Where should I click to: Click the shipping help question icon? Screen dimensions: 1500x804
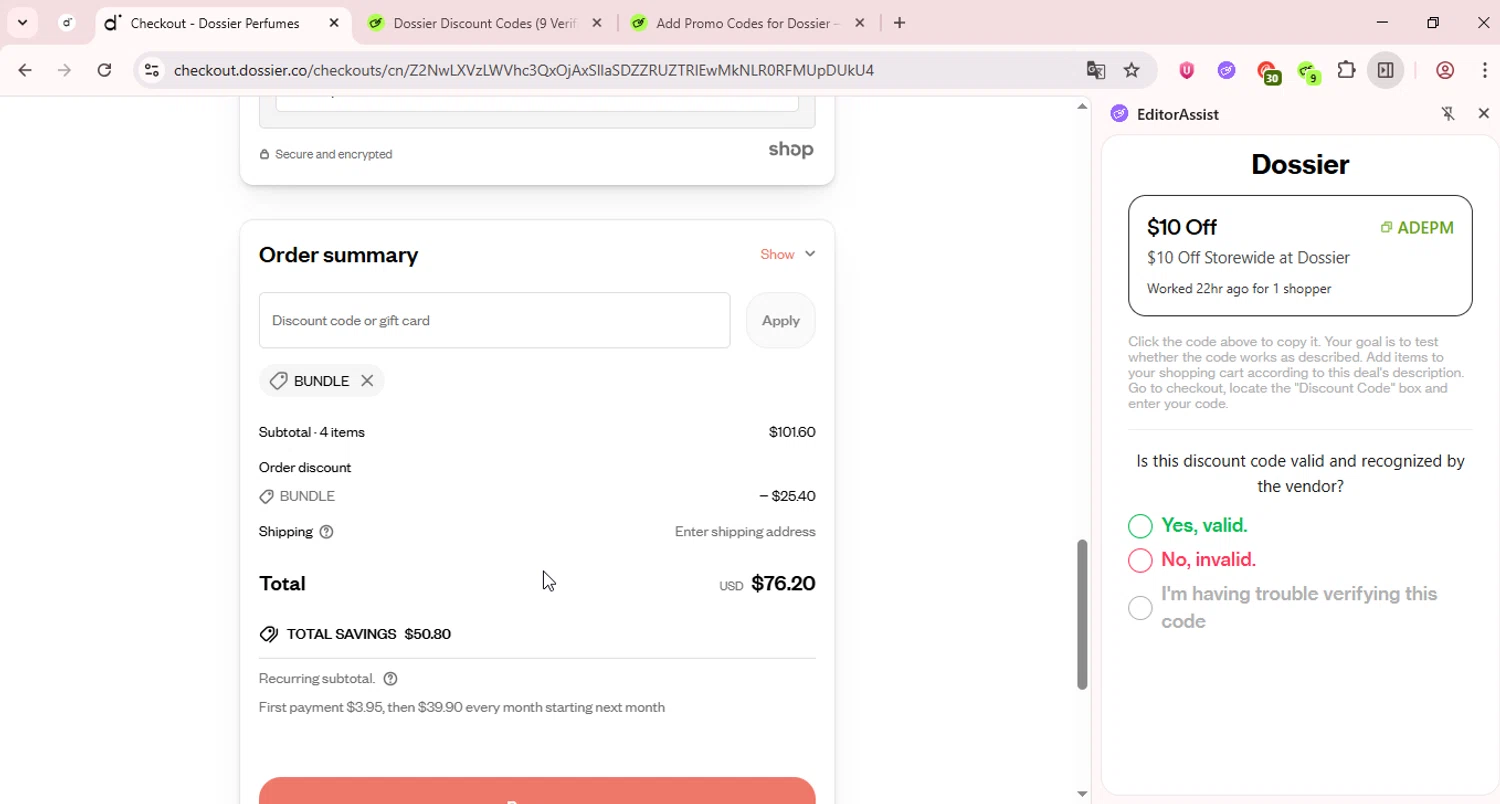[x=326, y=532]
